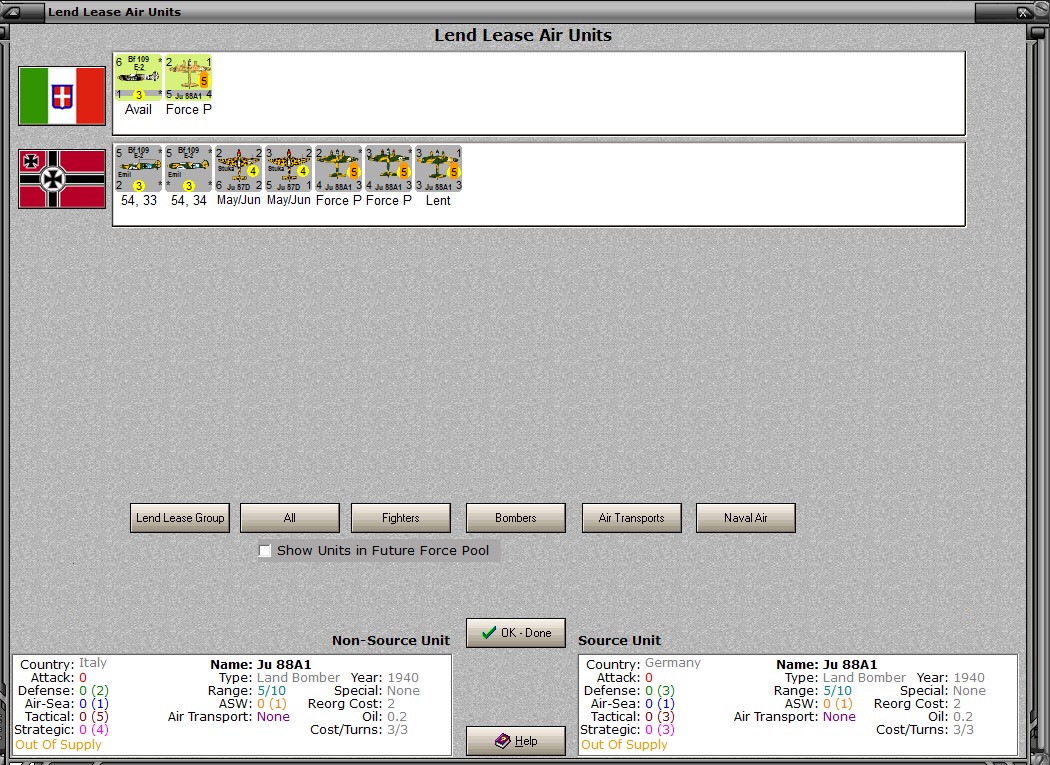This screenshot has height=765, width=1050.
Task: Select the German Force P Ju 88A1 with 3 in its top-left corner
Action: 388,168
